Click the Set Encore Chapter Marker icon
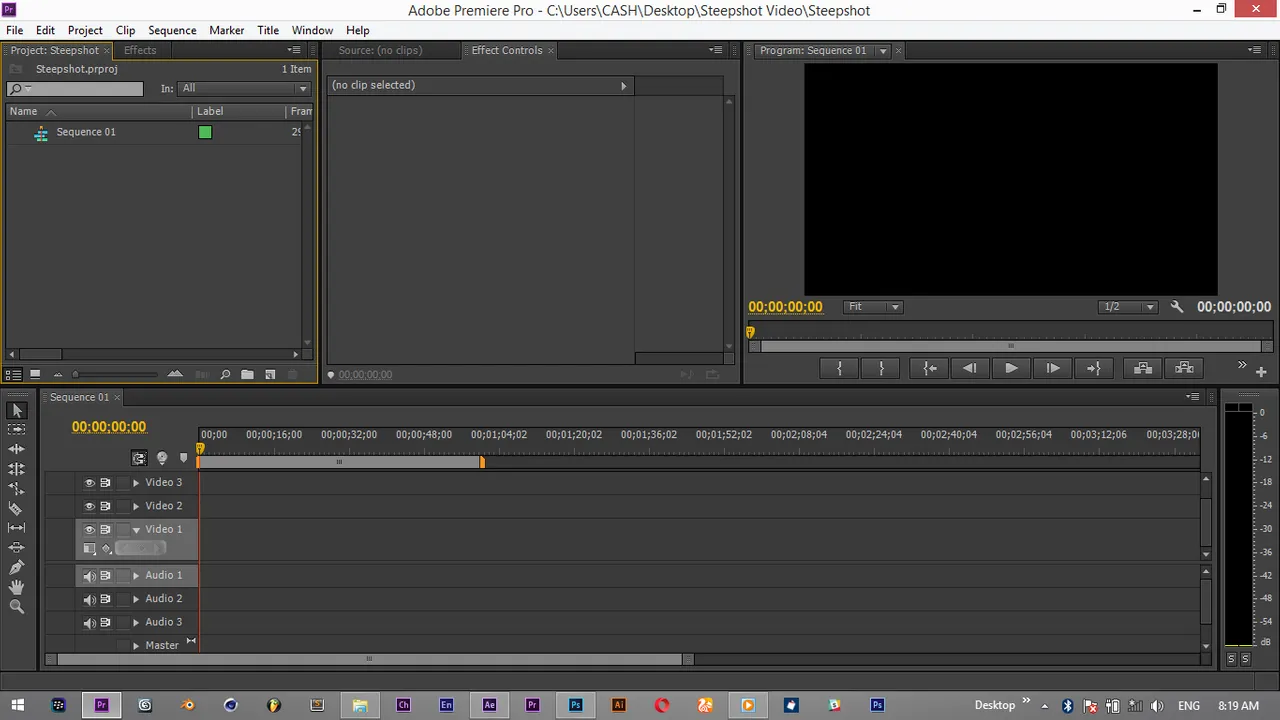 point(162,458)
